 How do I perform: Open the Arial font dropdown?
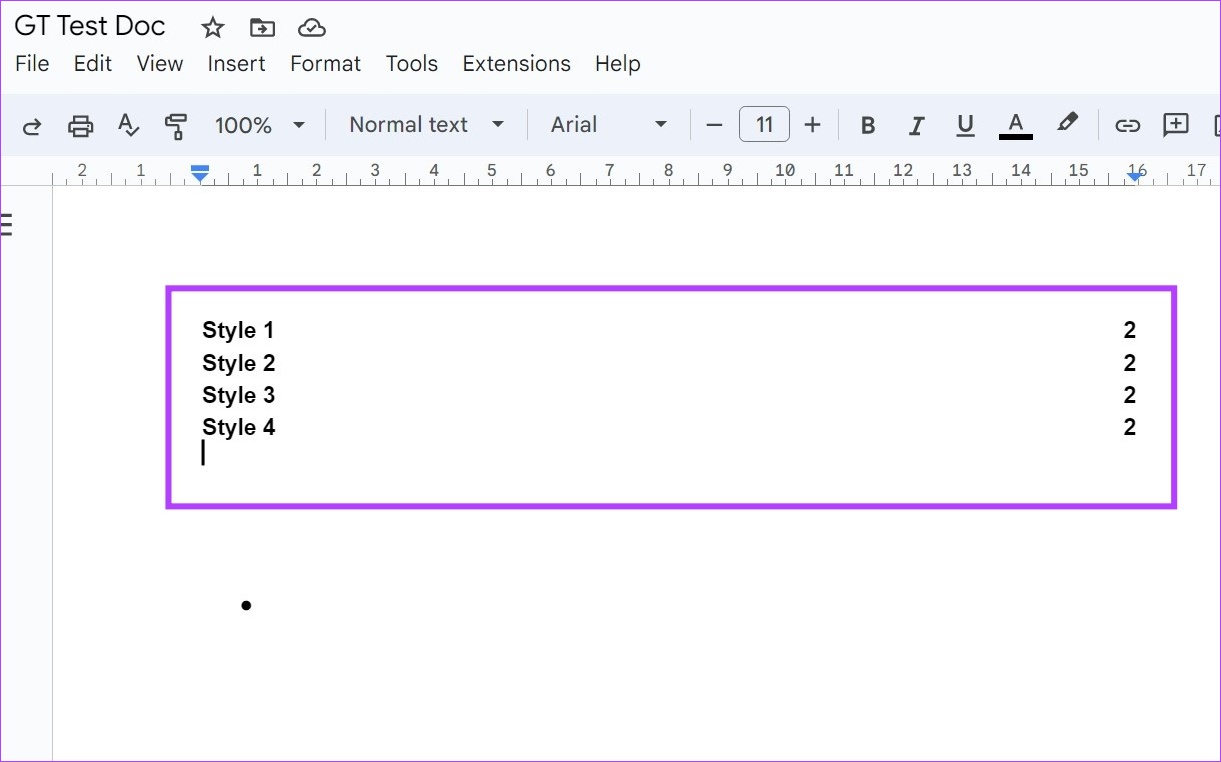click(x=609, y=125)
